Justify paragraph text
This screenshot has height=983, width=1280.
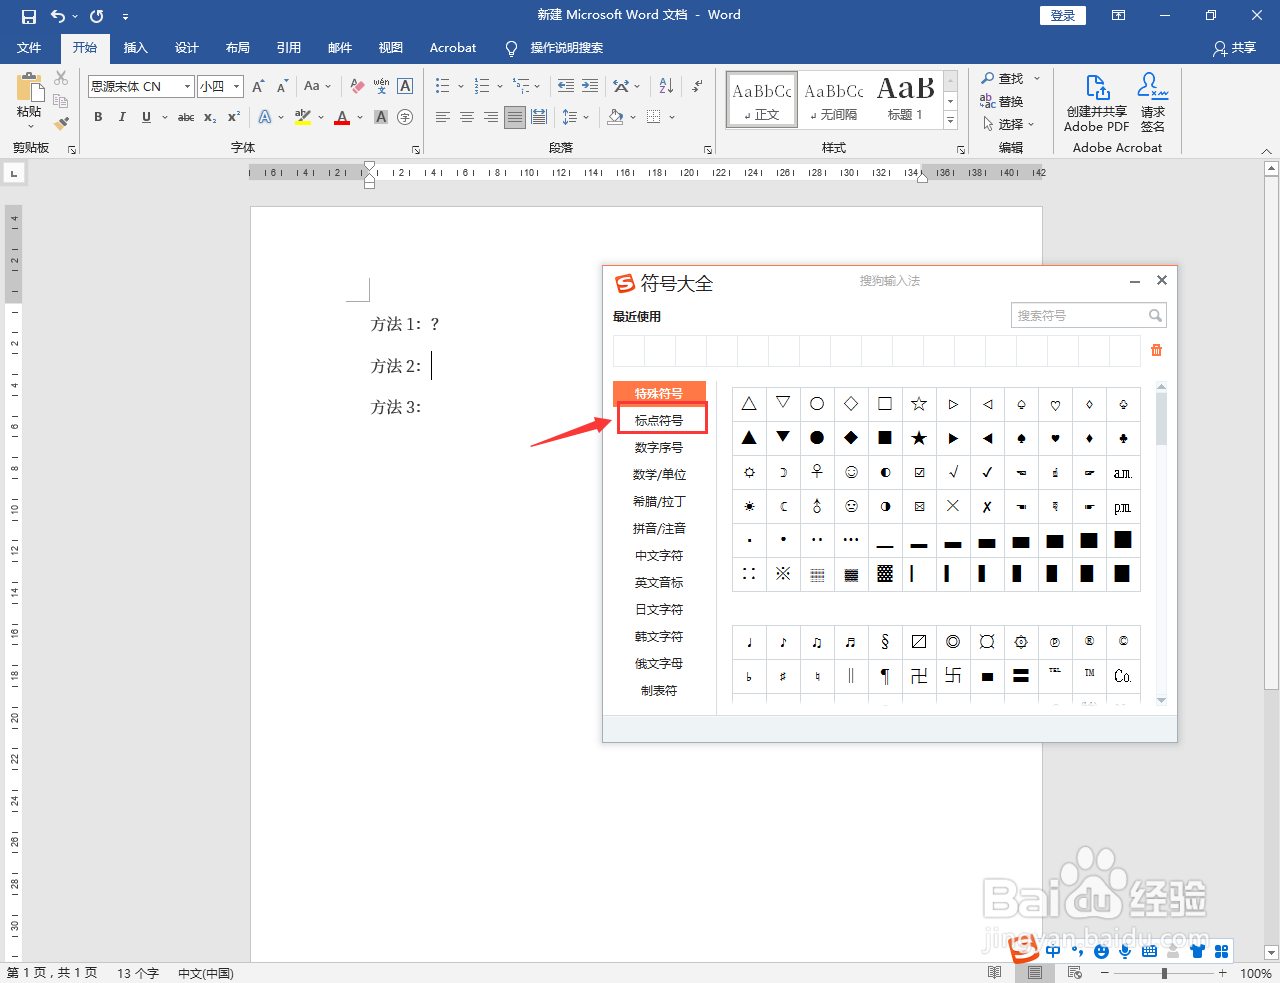pos(515,117)
